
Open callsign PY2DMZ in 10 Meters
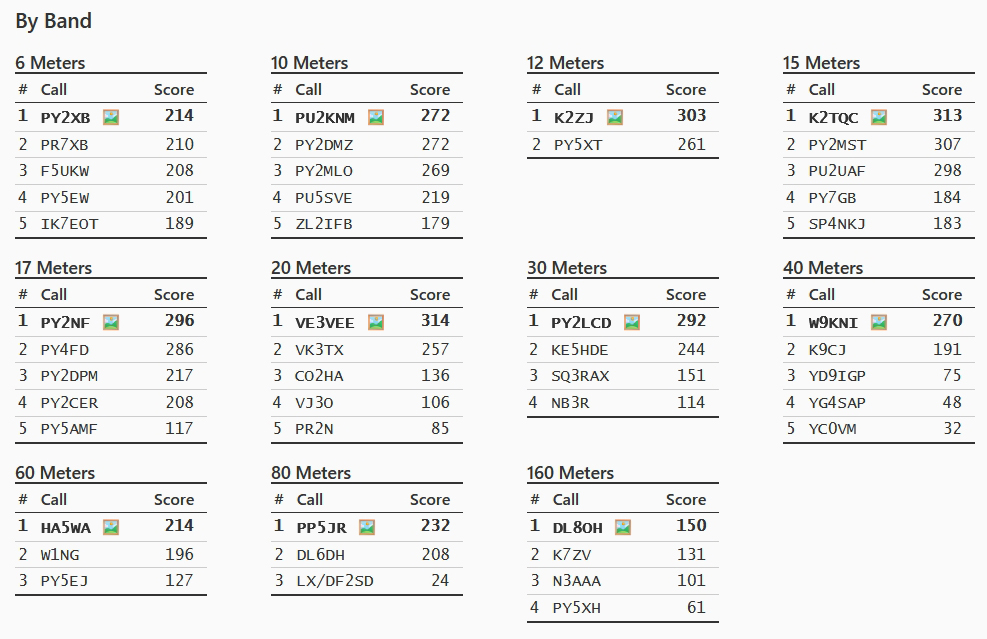click(324, 145)
